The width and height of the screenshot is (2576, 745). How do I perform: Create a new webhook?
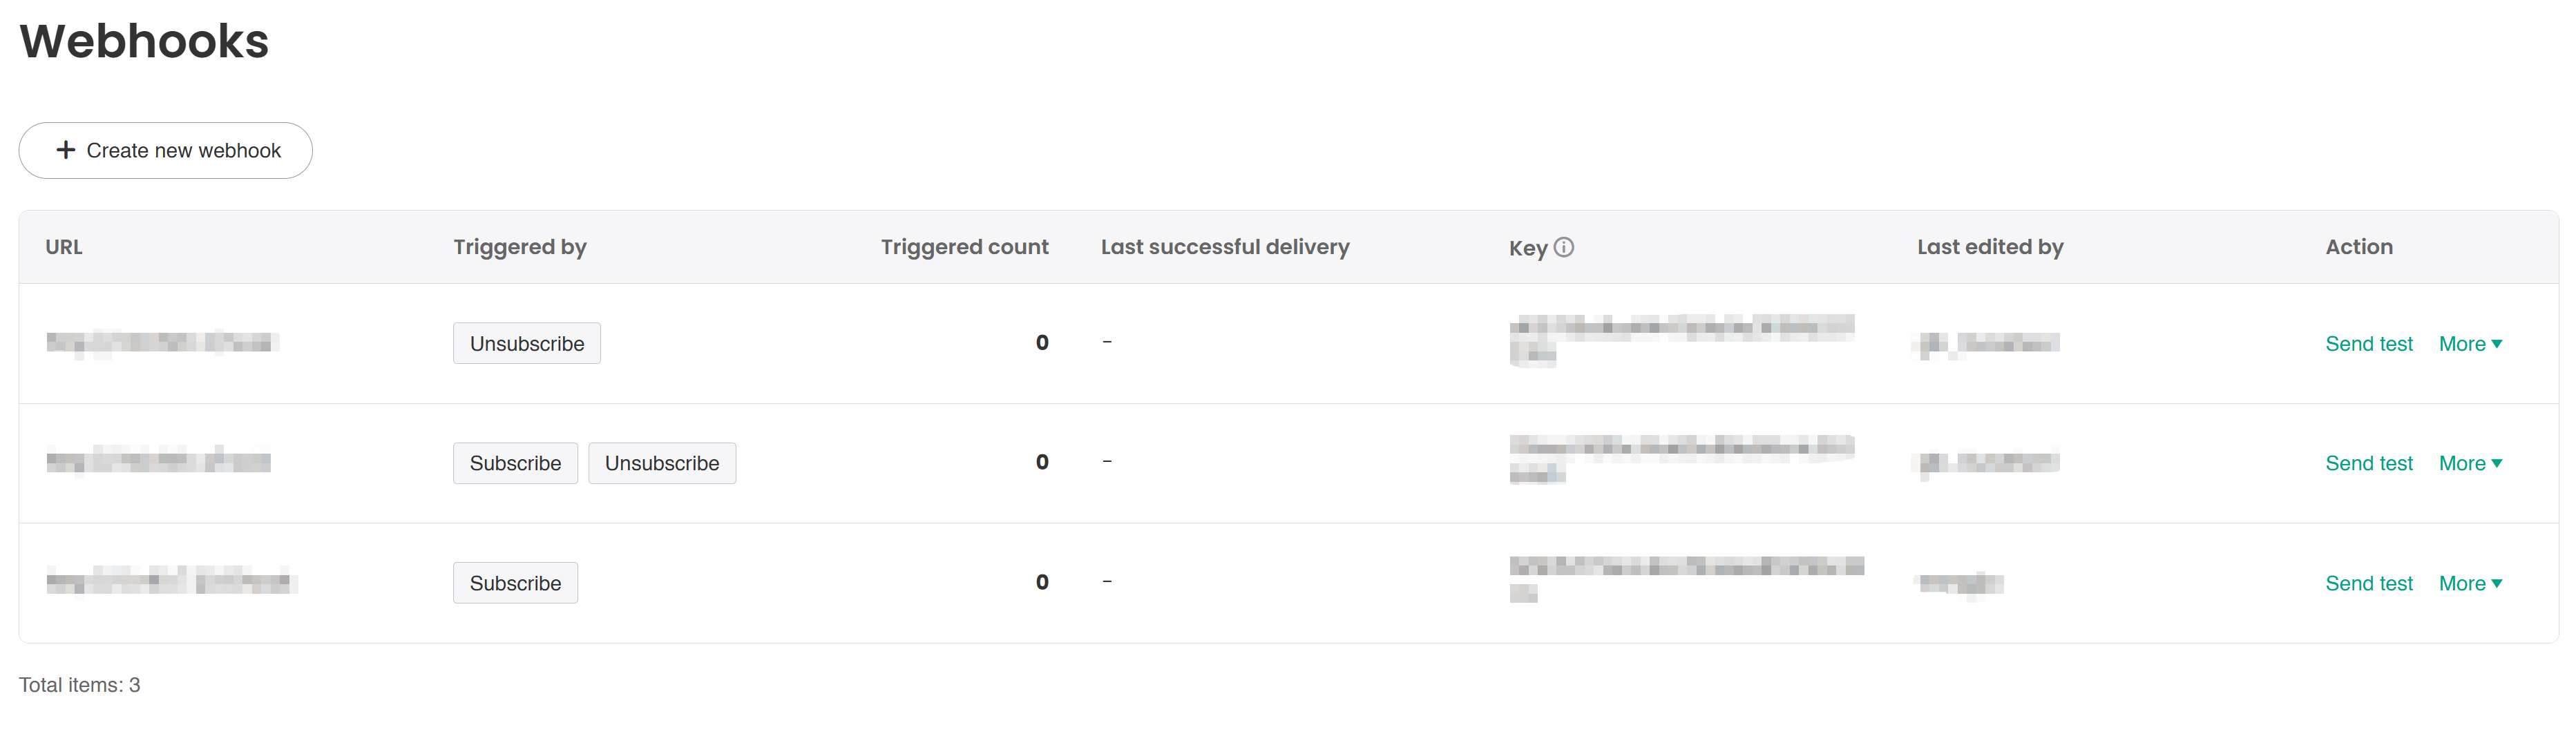[x=165, y=150]
